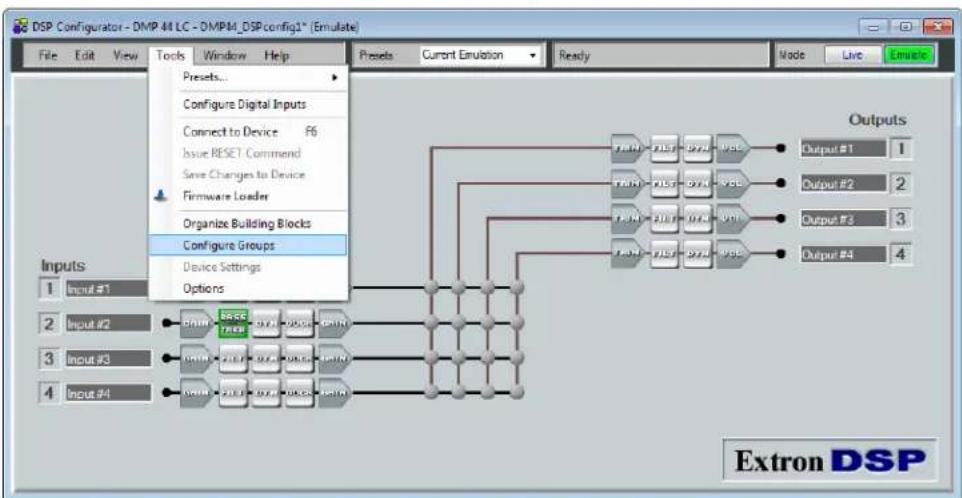Open the Window menu
The height and width of the screenshot is (498, 962).
(225, 55)
